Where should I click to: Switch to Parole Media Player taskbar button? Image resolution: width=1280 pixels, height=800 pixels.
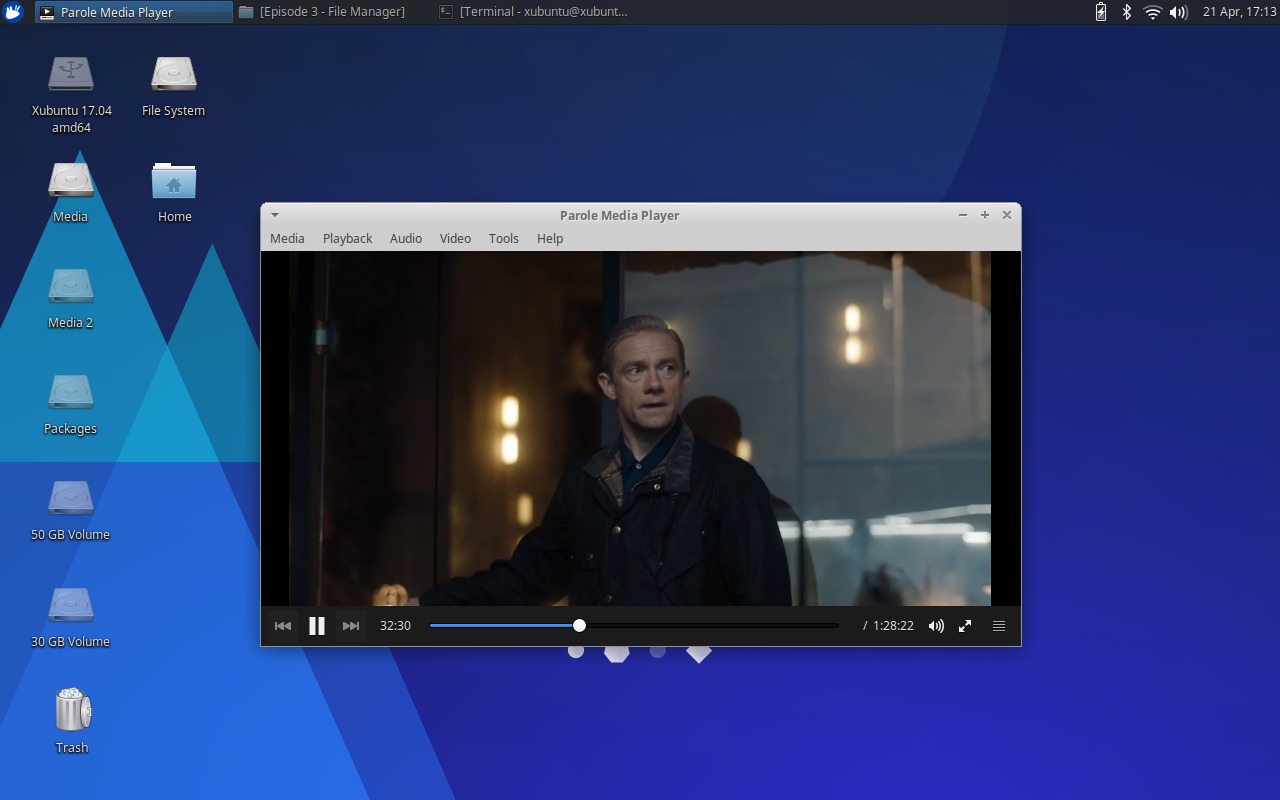click(133, 12)
